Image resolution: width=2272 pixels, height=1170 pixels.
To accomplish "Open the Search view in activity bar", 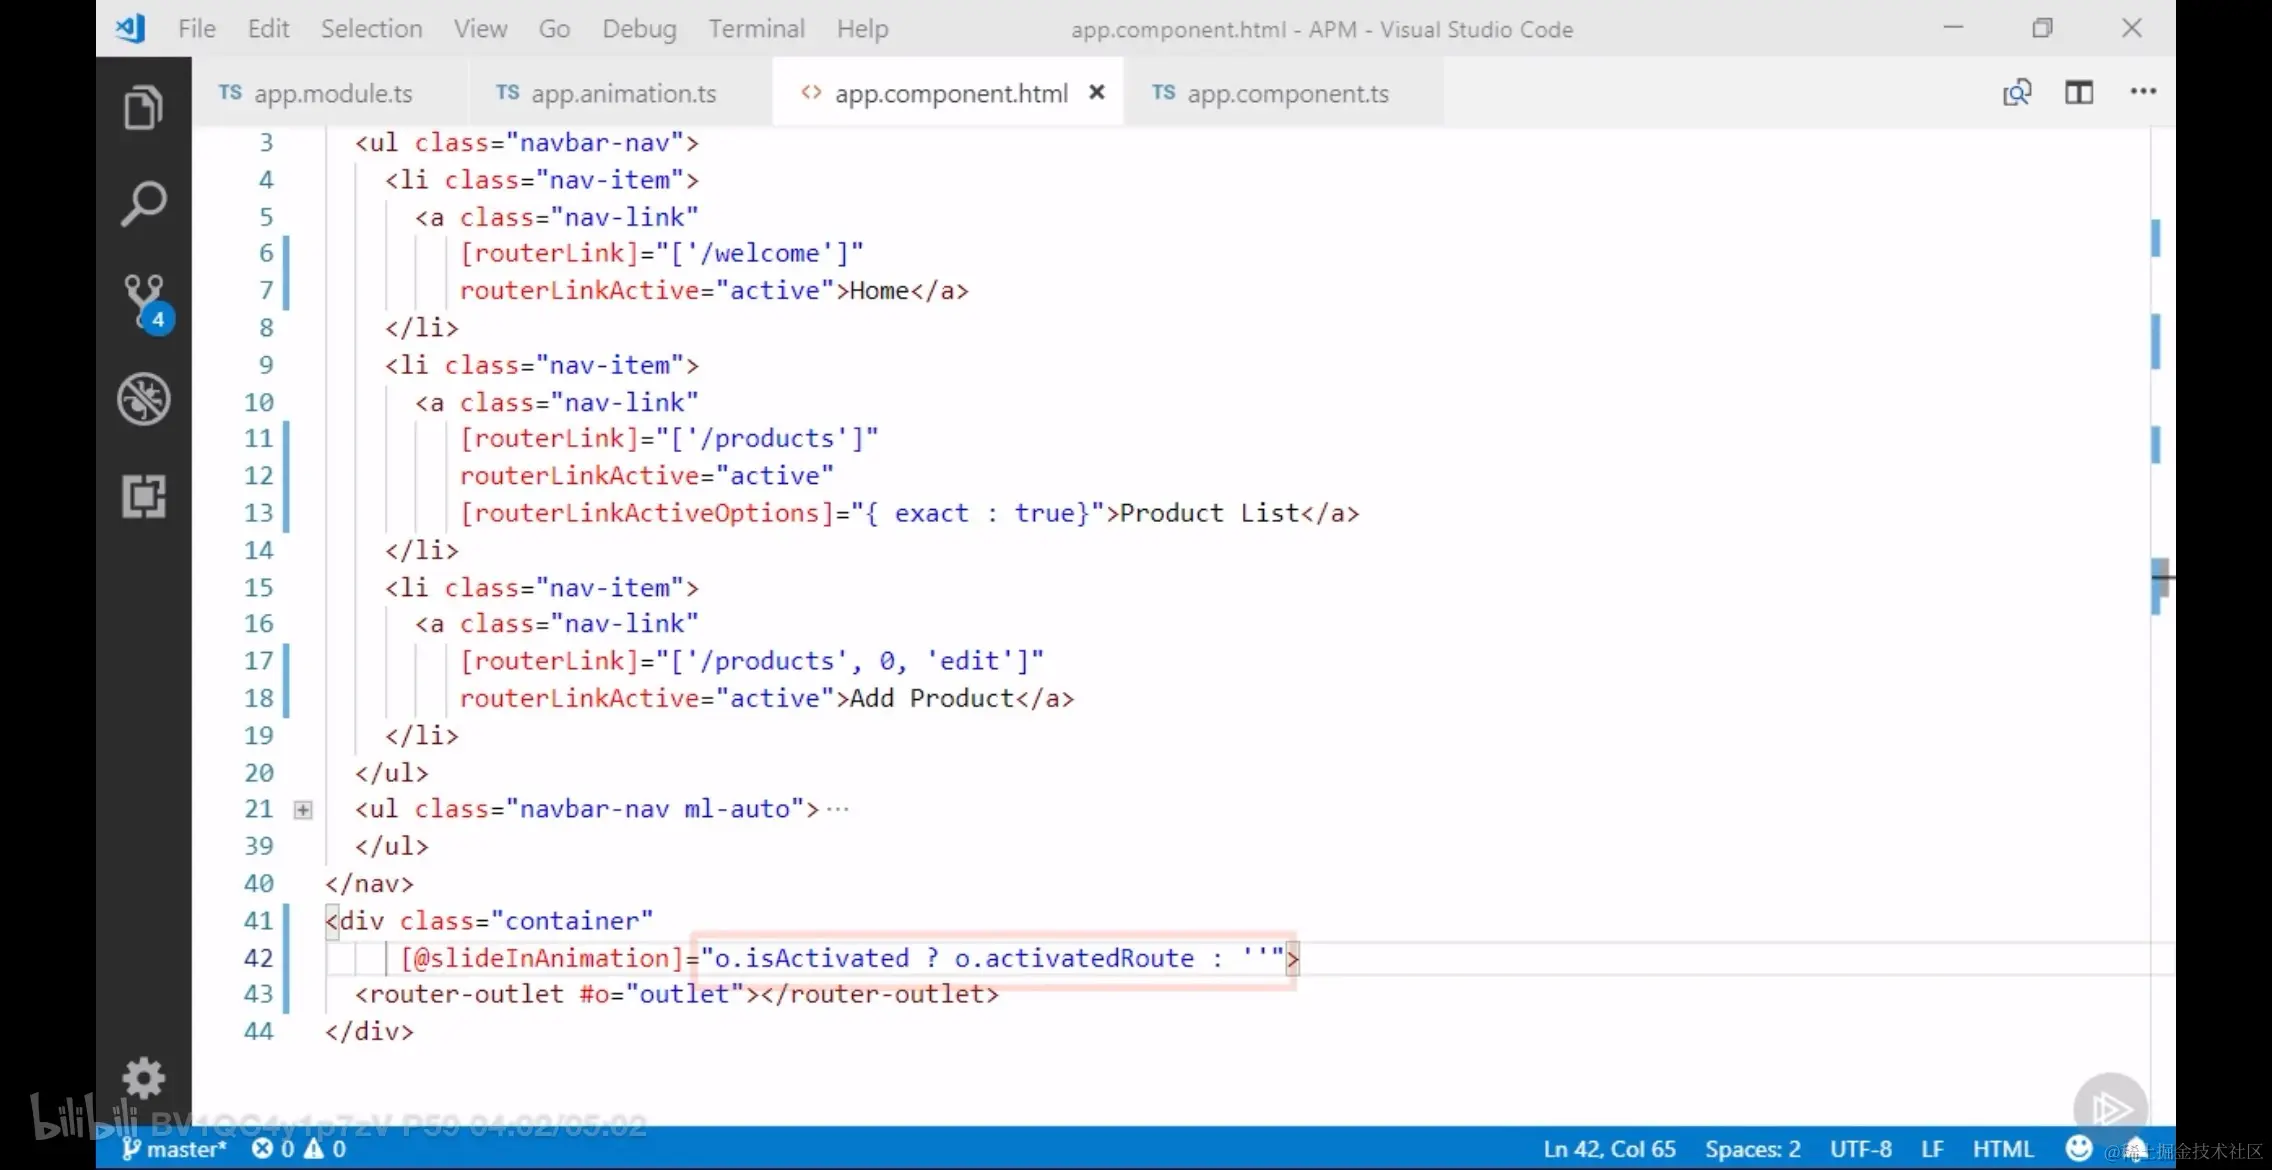I will coord(143,203).
